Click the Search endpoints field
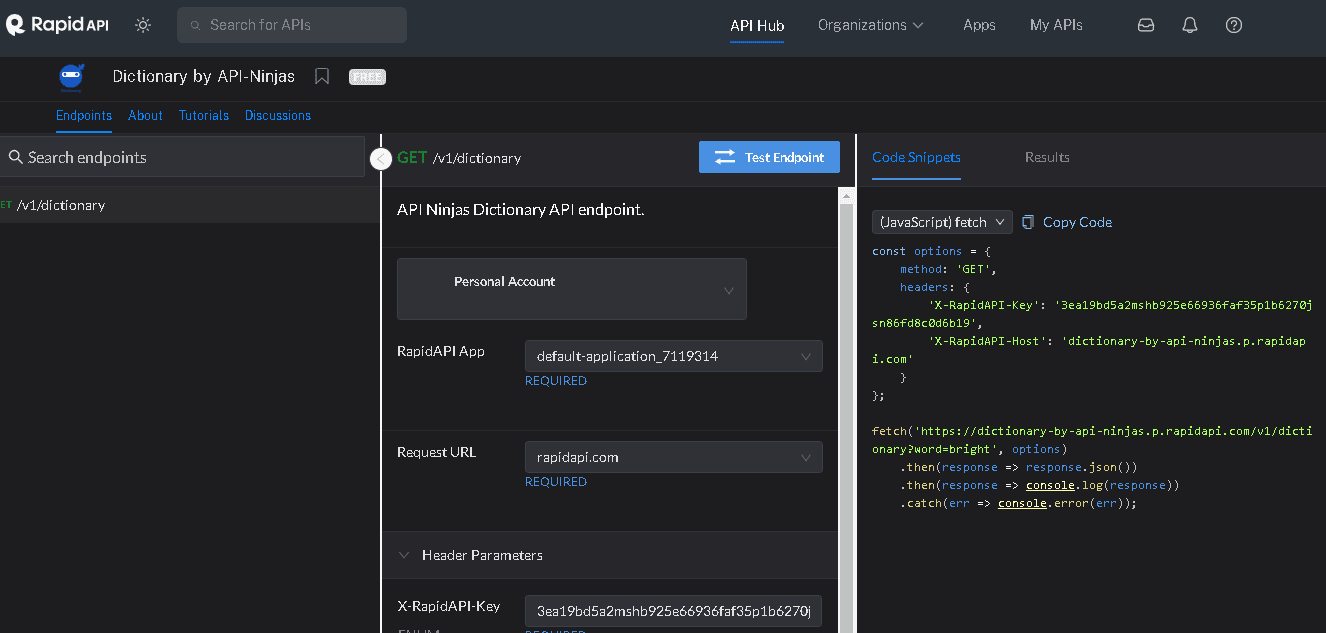1326x633 pixels. 182,157
